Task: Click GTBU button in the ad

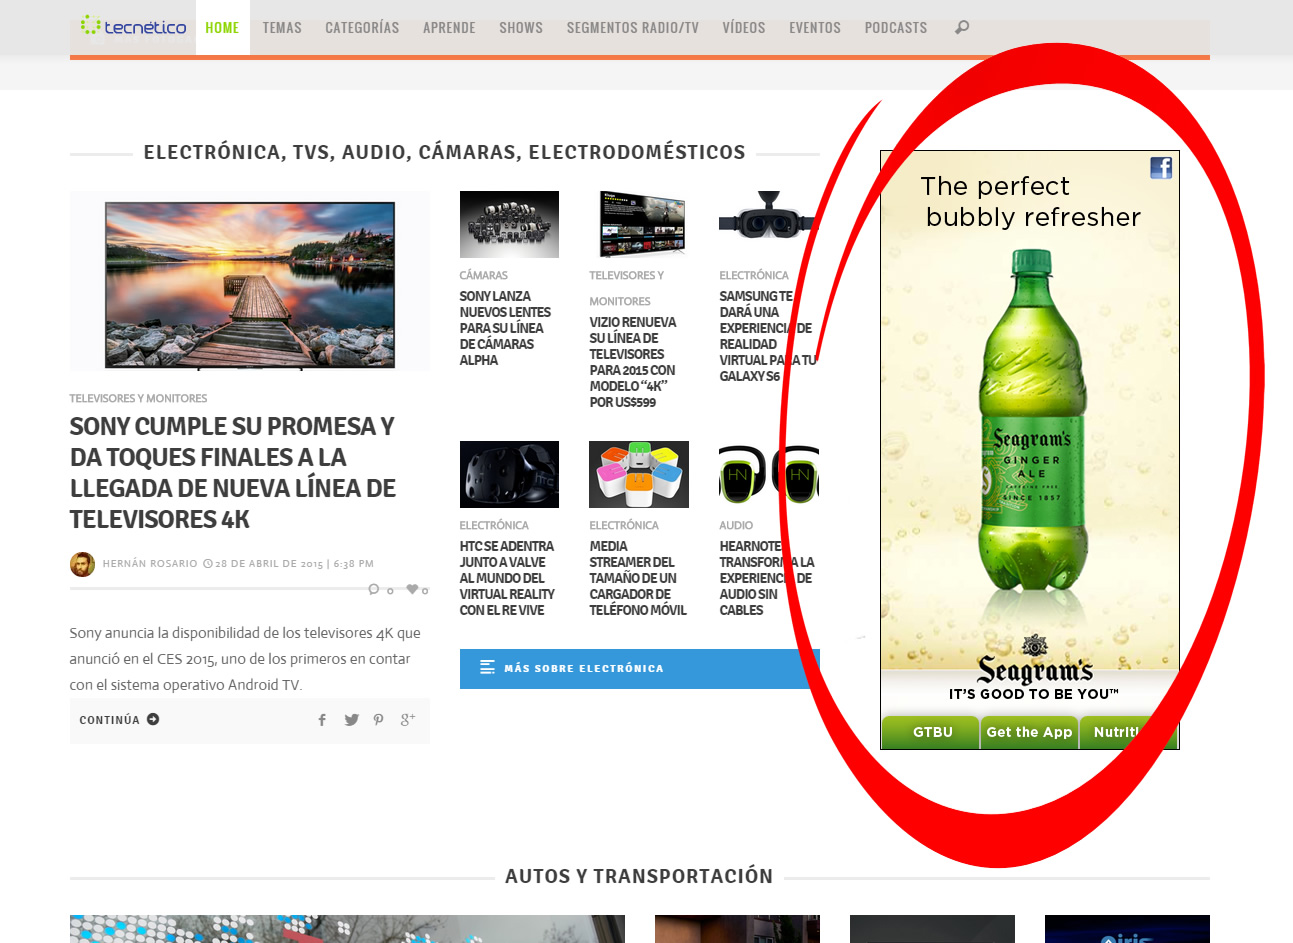Action: (932, 732)
